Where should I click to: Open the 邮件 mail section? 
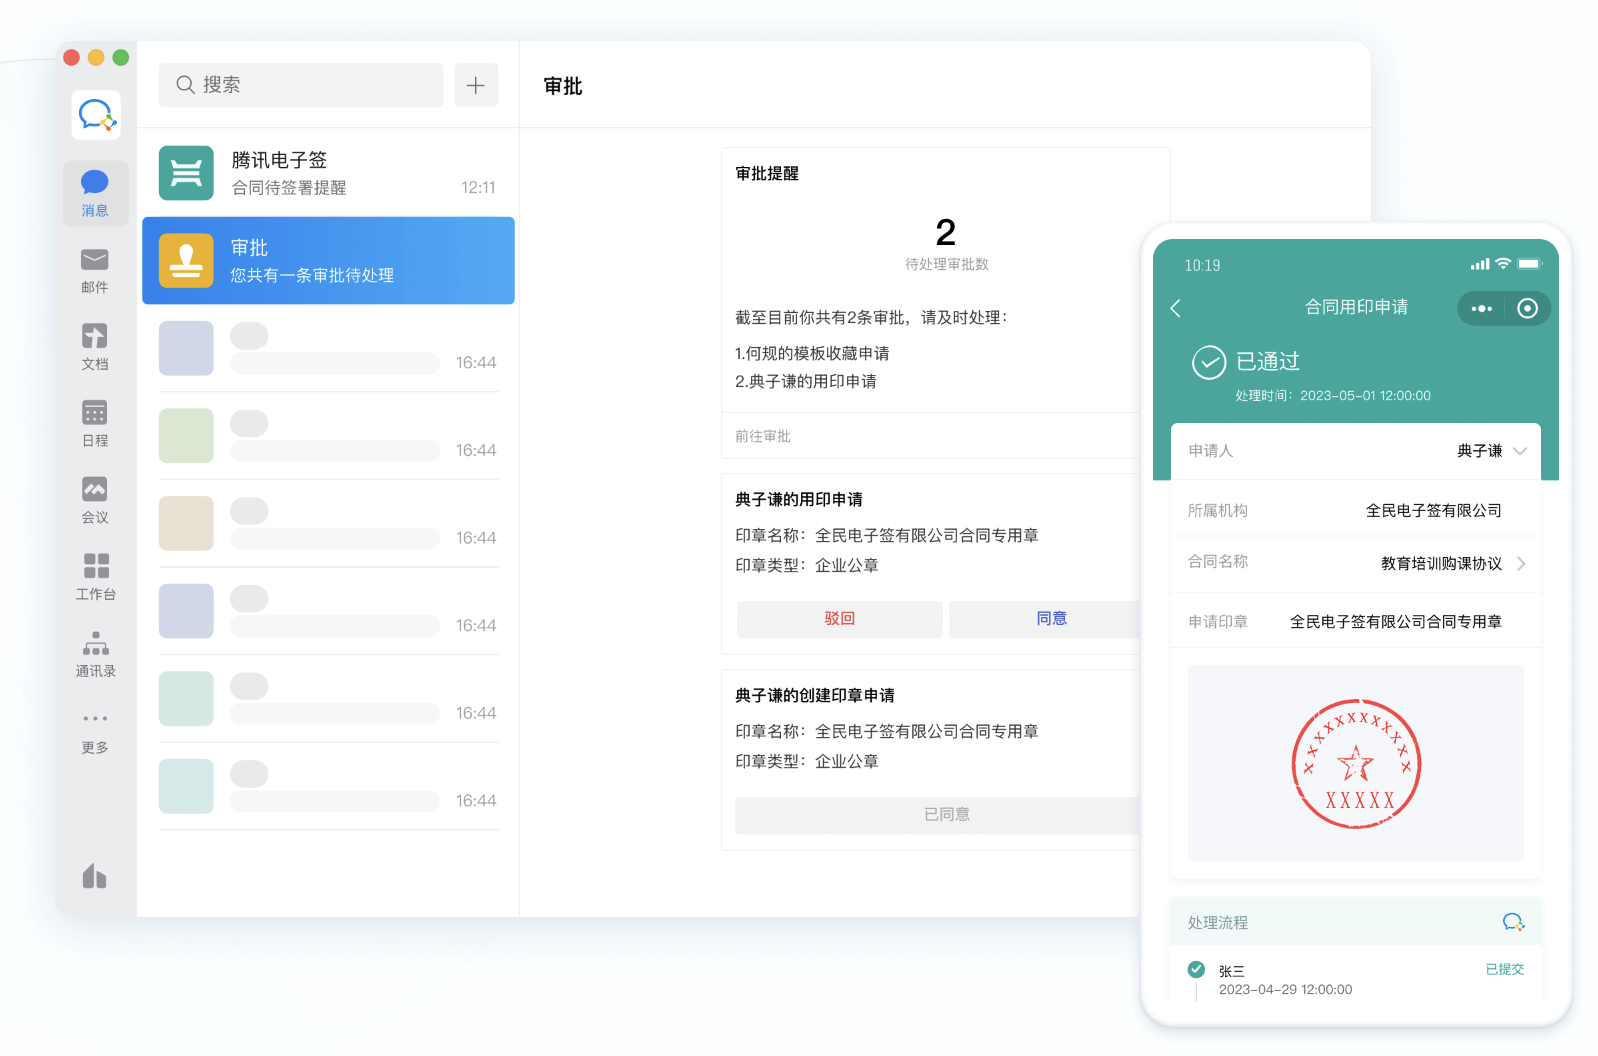point(95,270)
